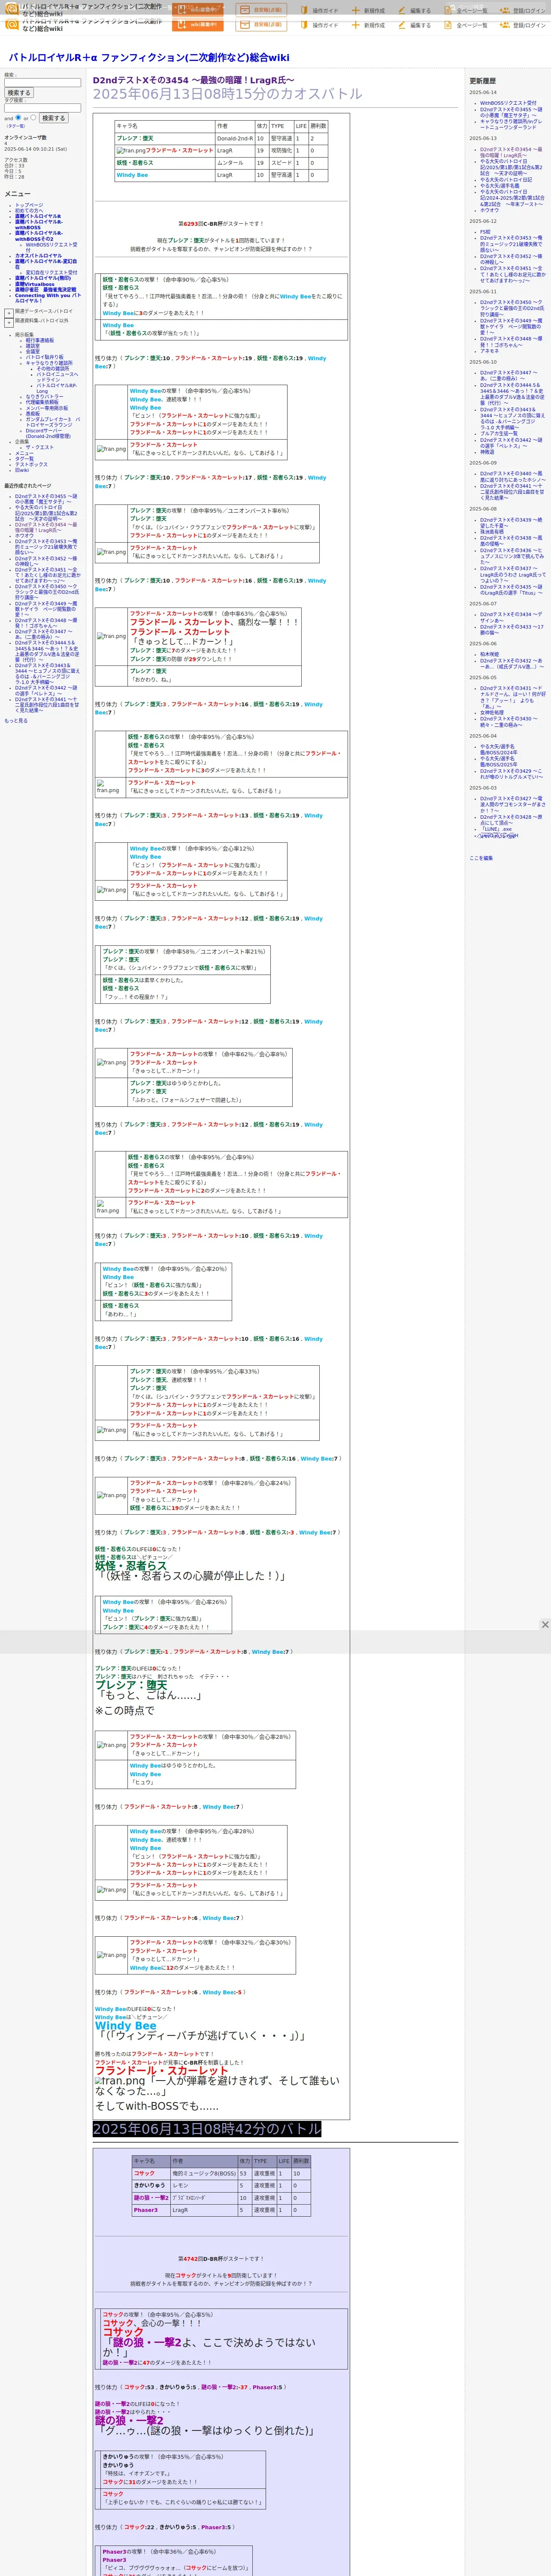Open 女神佐祐理 in update history
Screen dimensions: 551x2576
[x=492, y=713]
